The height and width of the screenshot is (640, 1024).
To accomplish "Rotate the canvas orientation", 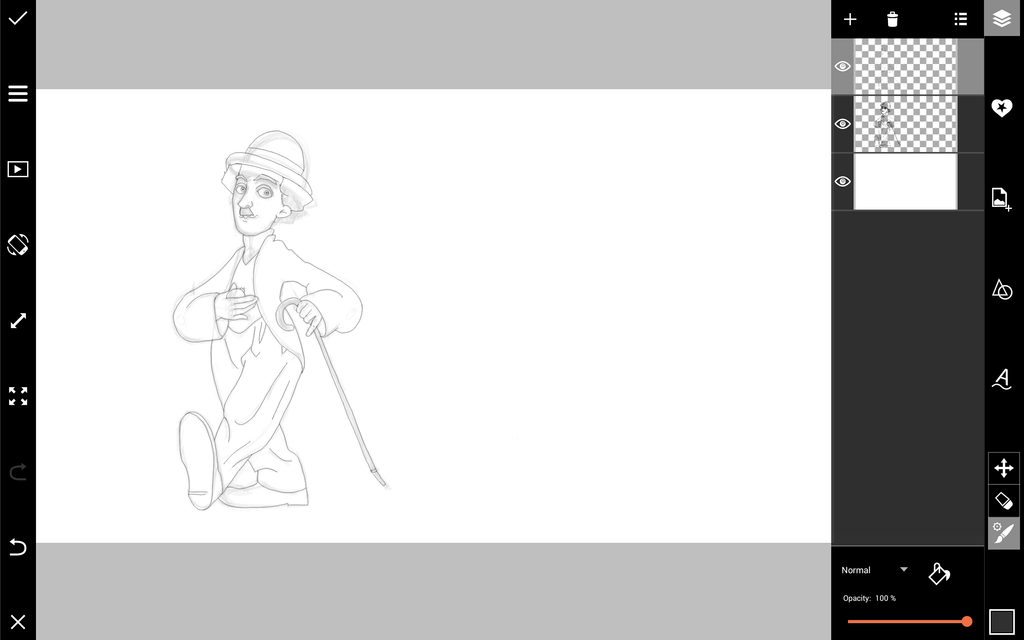I will coord(18,245).
